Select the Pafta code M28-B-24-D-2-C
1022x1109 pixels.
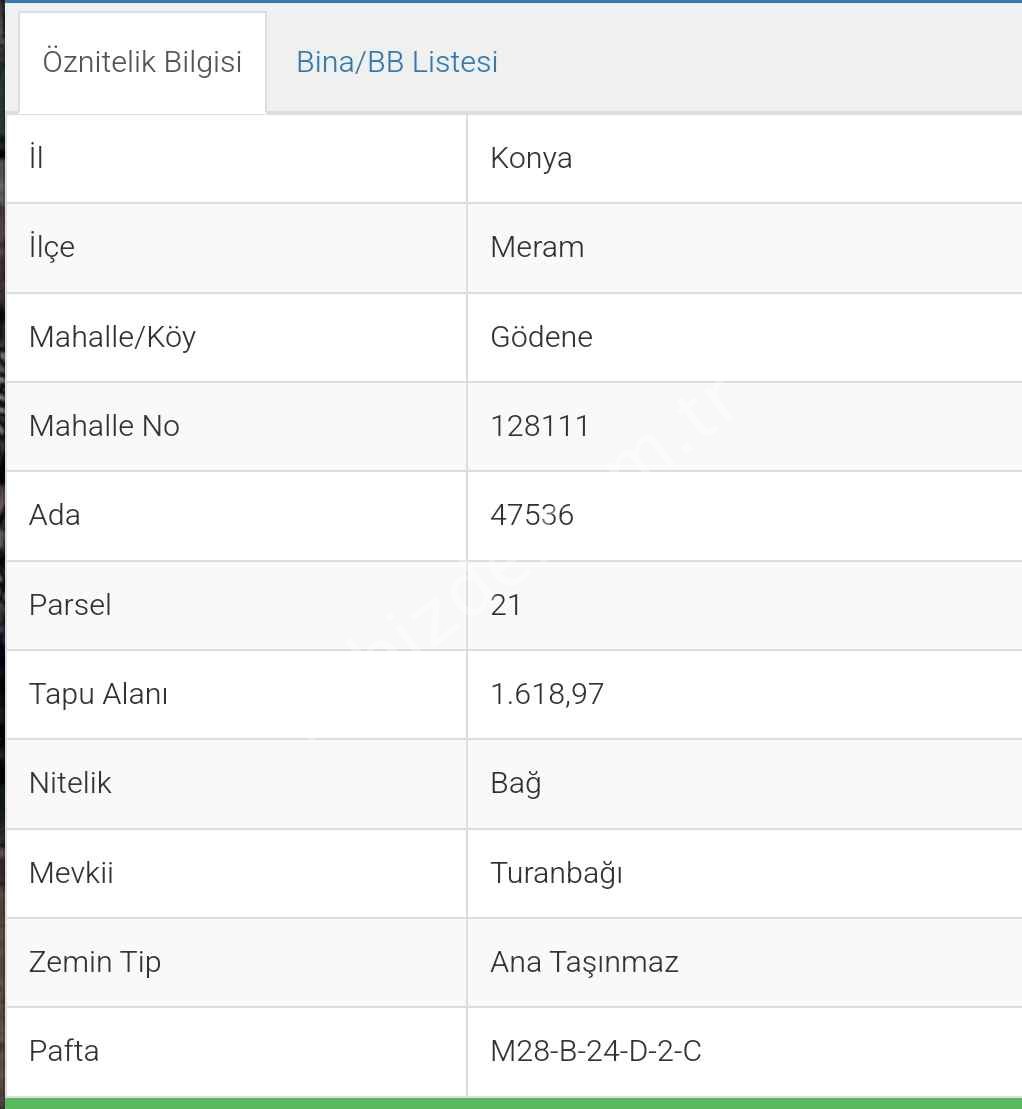(x=596, y=1051)
